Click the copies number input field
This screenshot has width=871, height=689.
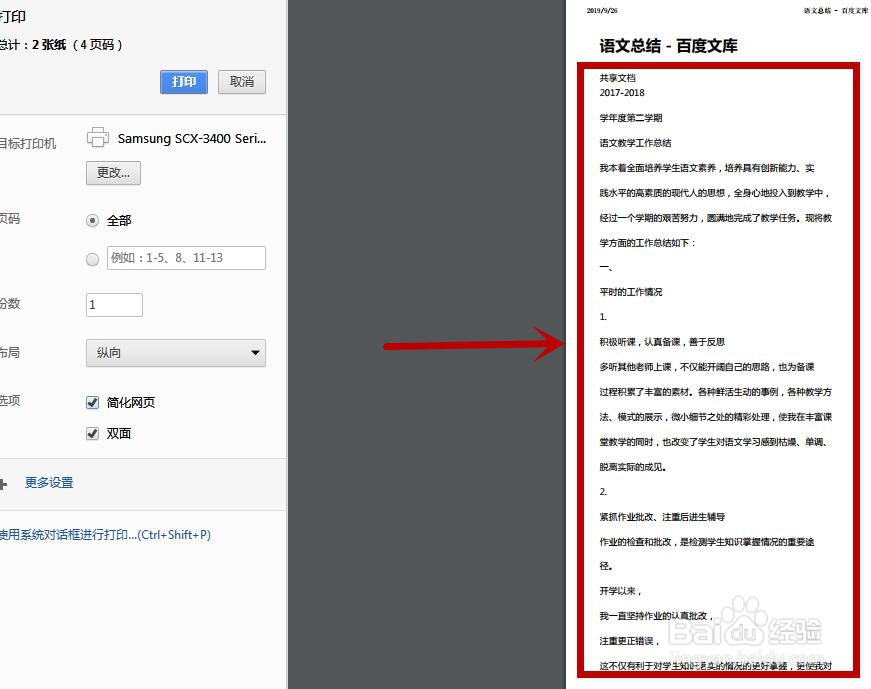tap(114, 305)
